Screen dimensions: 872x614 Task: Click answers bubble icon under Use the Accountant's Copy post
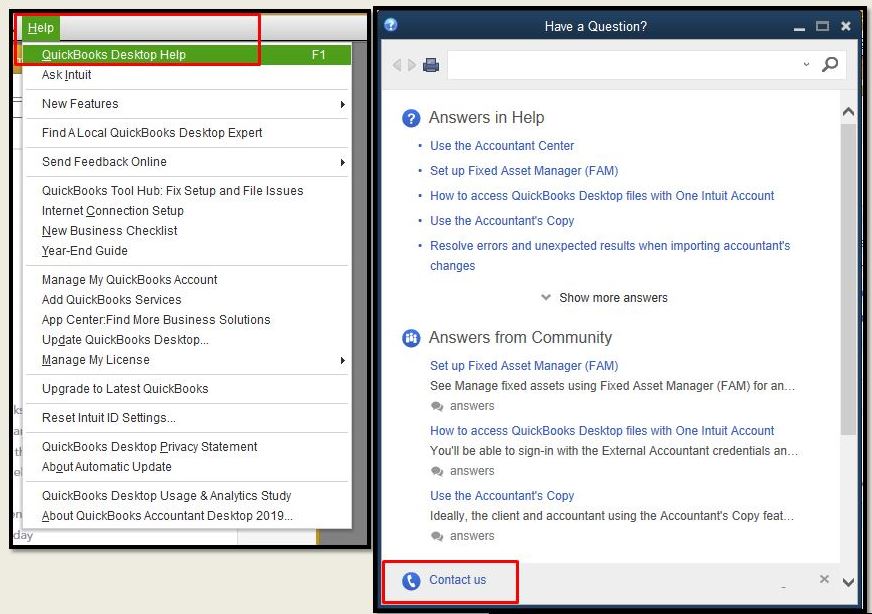point(437,537)
